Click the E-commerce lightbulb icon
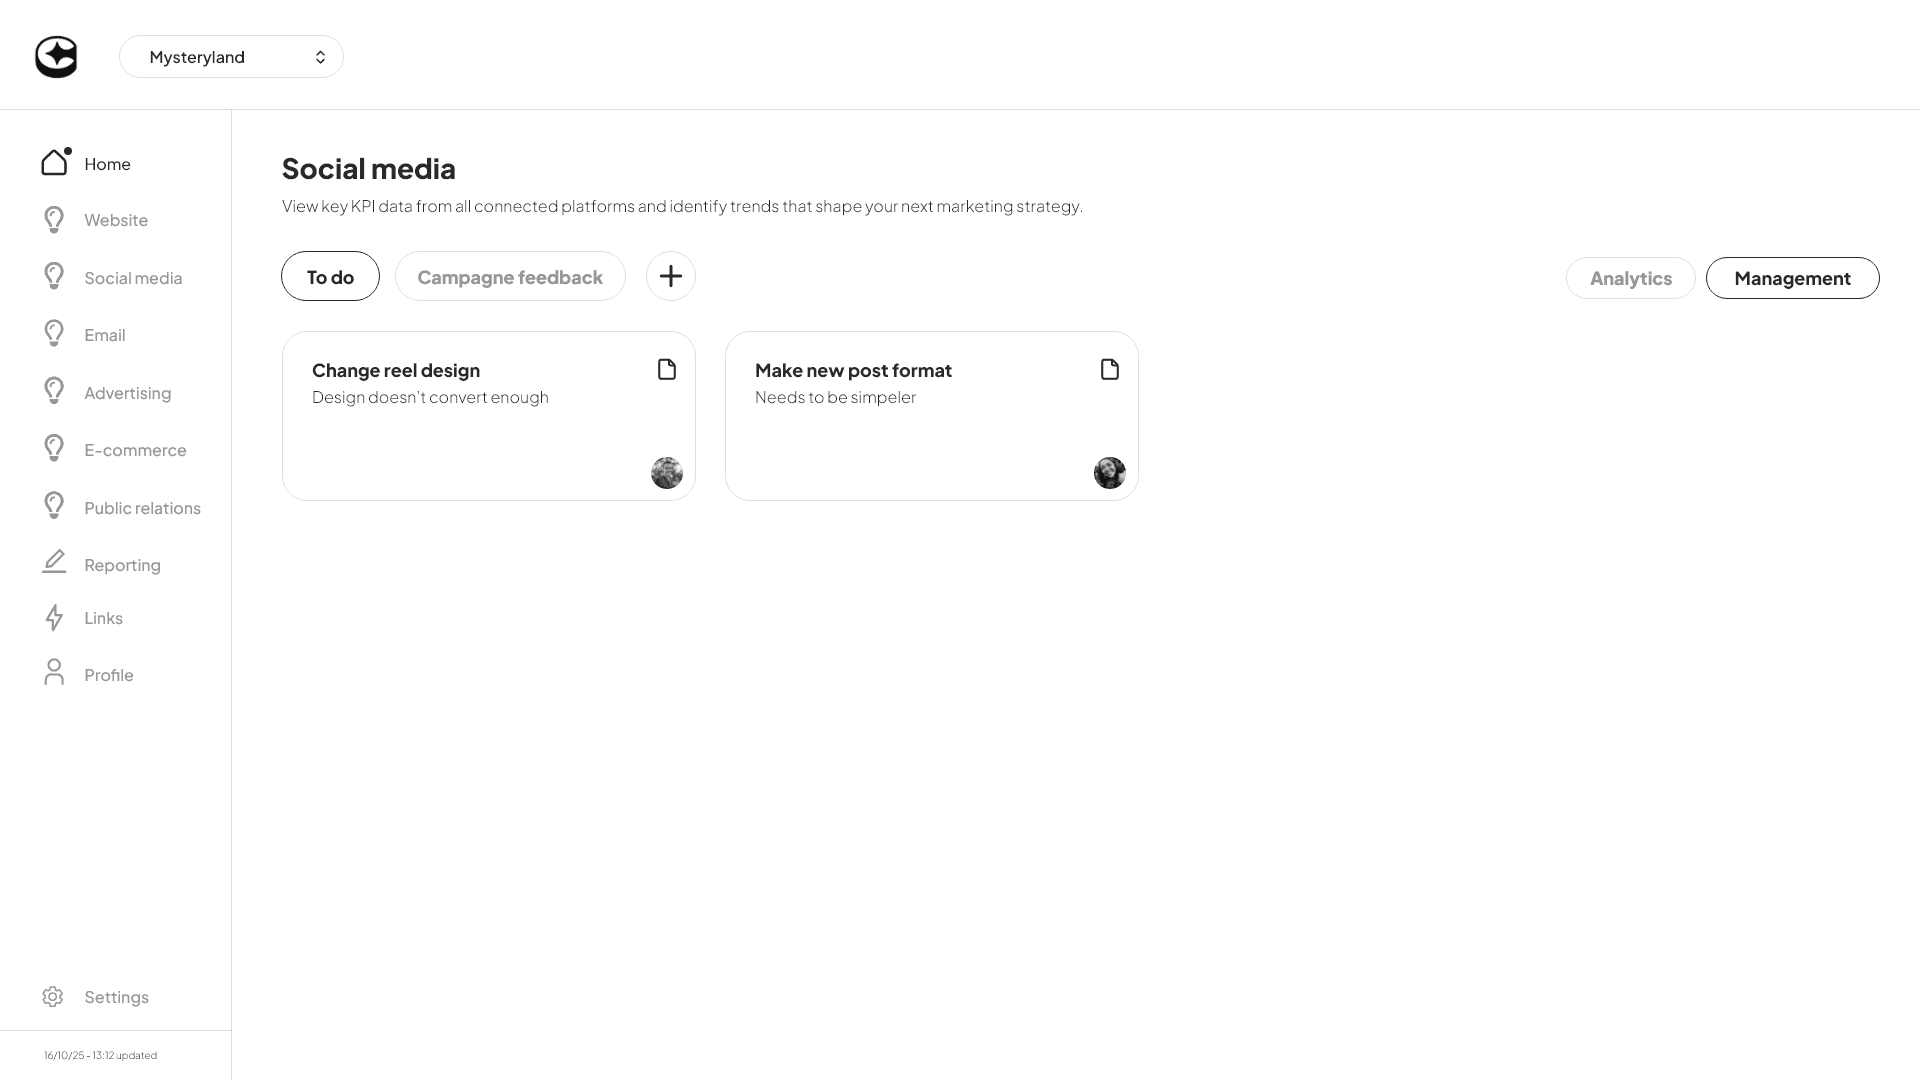The image size is (1920, 1080). (55, 448)
